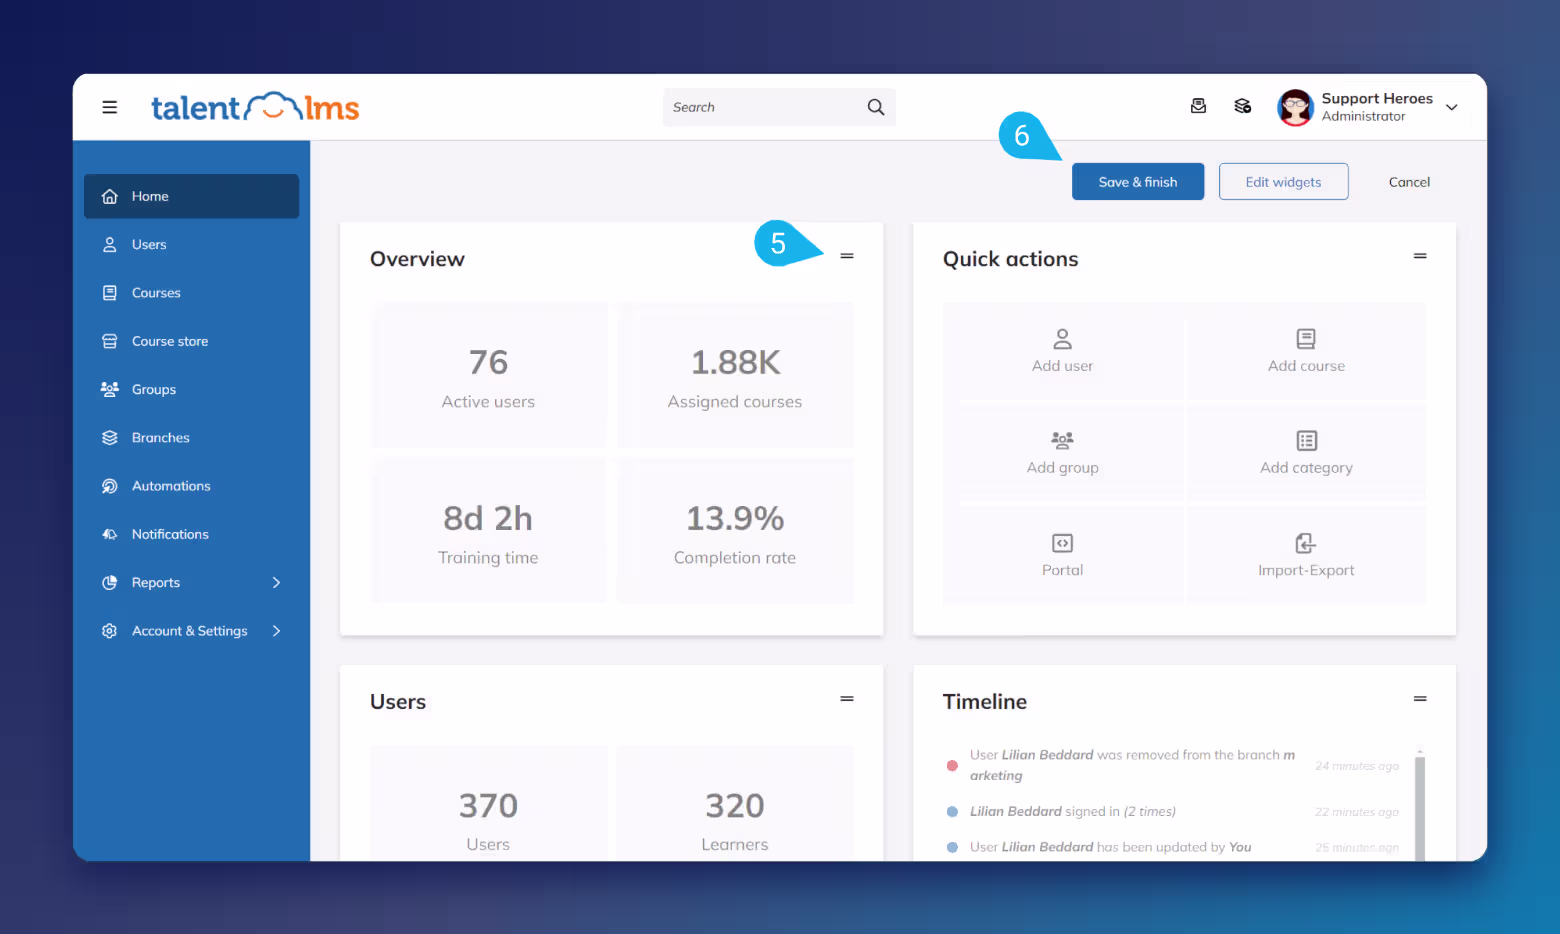Click the Courses book icon in the sidebar

click(110, 293)
